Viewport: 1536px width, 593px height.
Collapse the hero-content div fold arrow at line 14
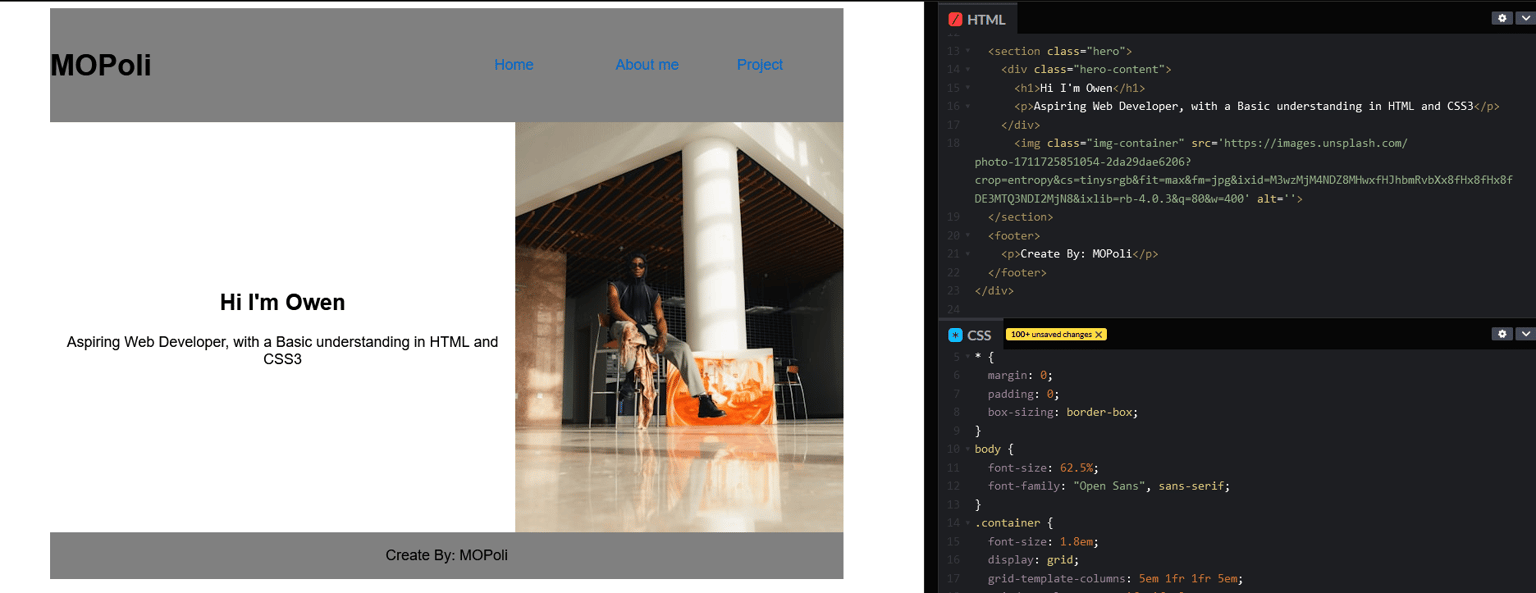968,70
